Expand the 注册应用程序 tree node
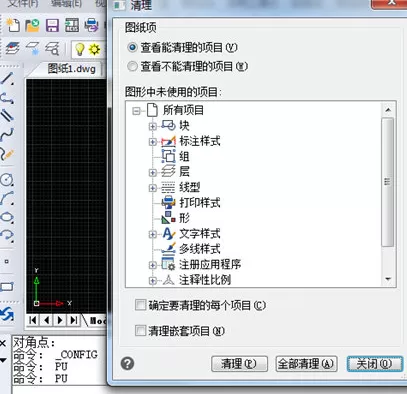407x394 pixels. coord(153,265)
